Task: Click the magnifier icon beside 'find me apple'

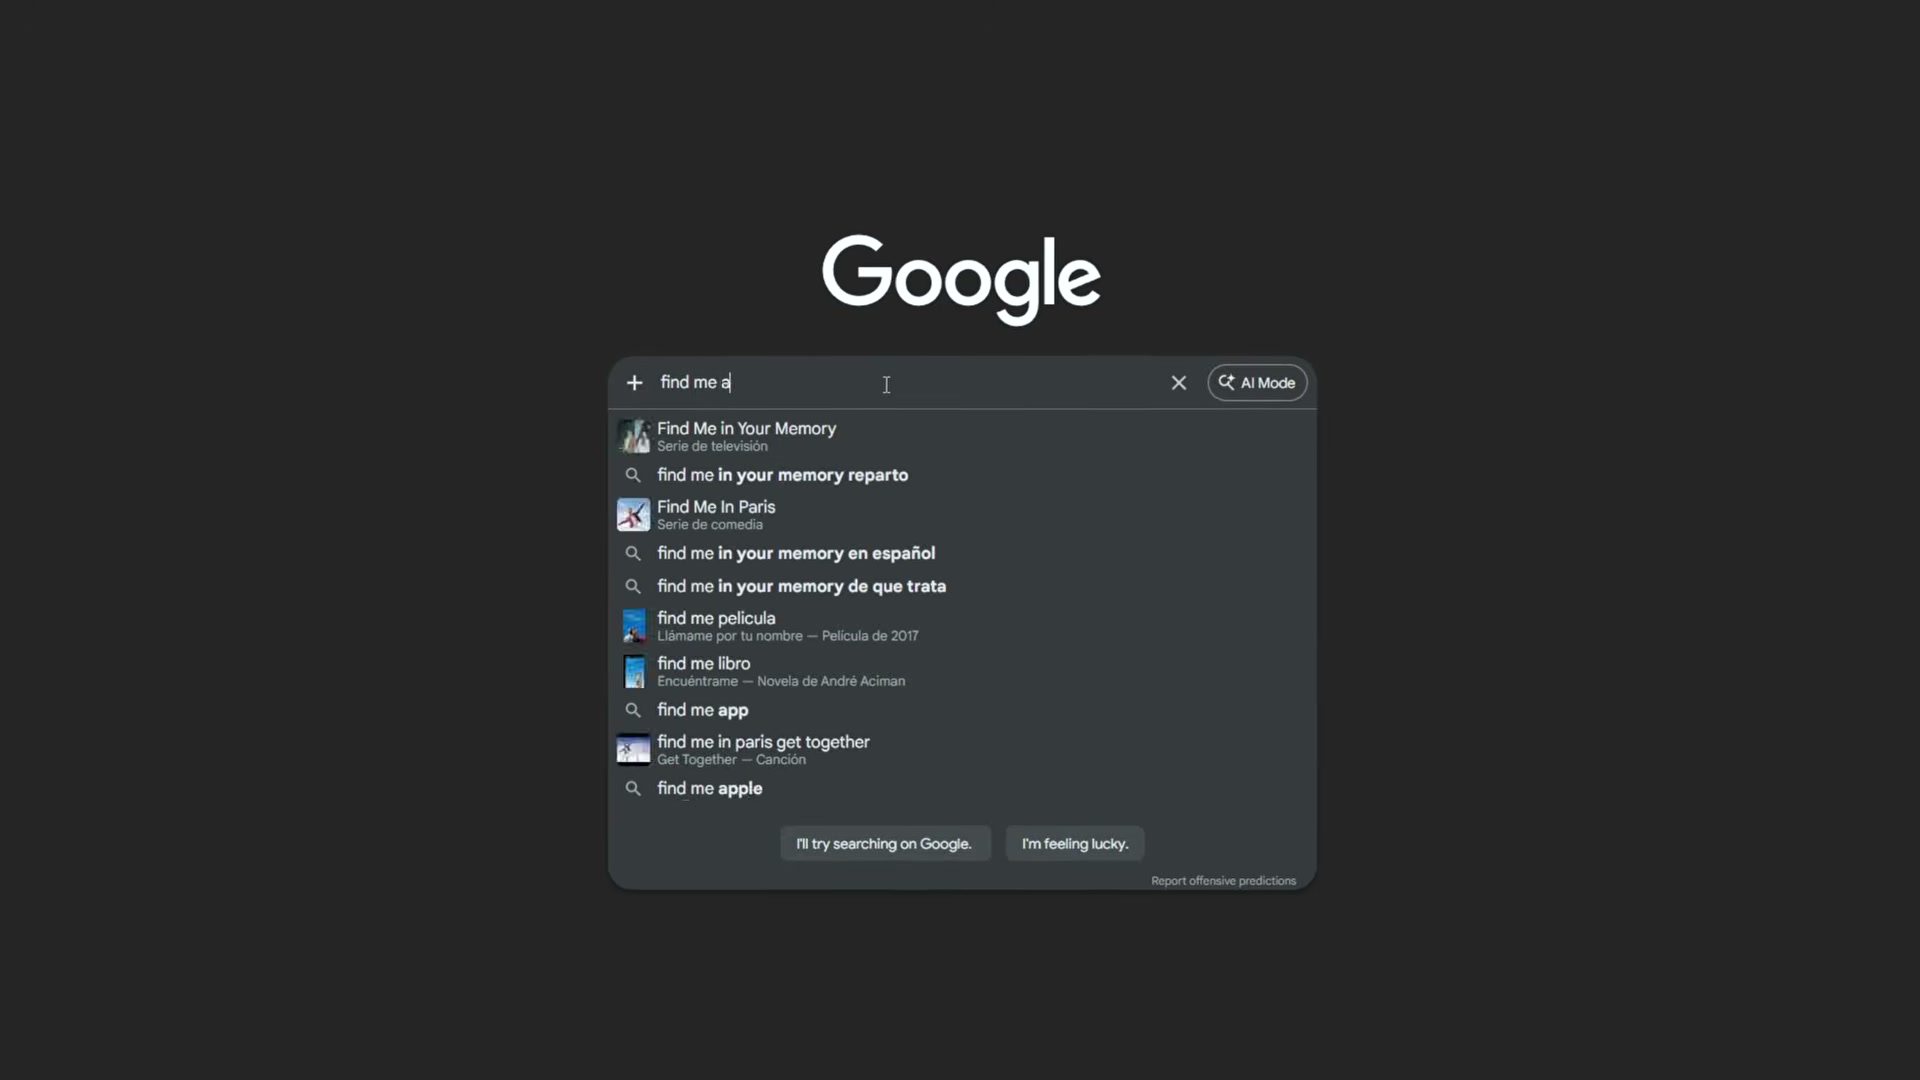Action: [633, 788]
